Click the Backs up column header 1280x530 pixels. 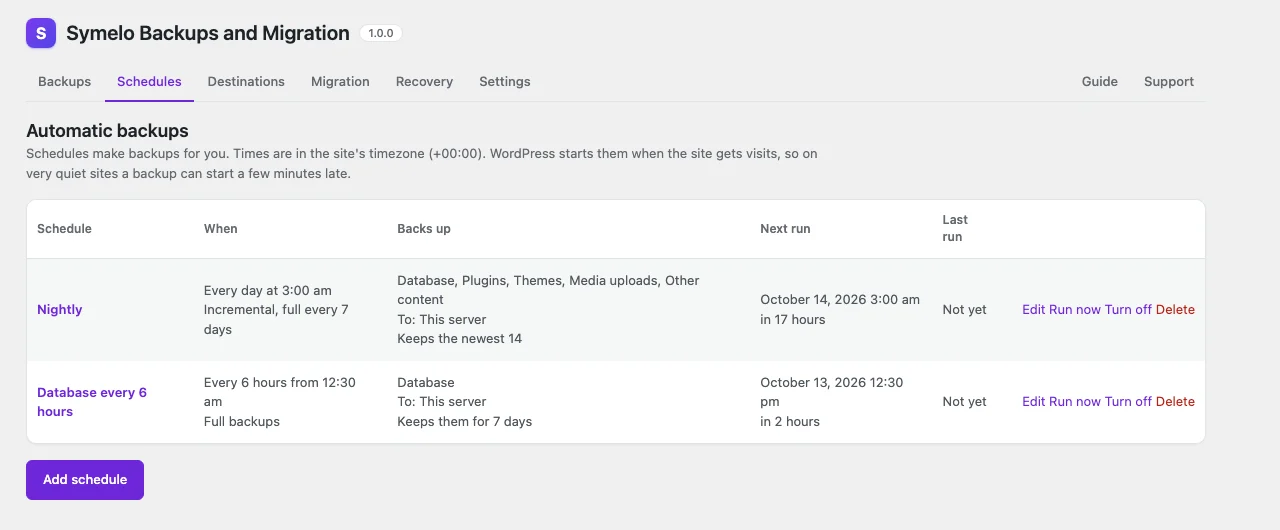(x=424, y=229)
